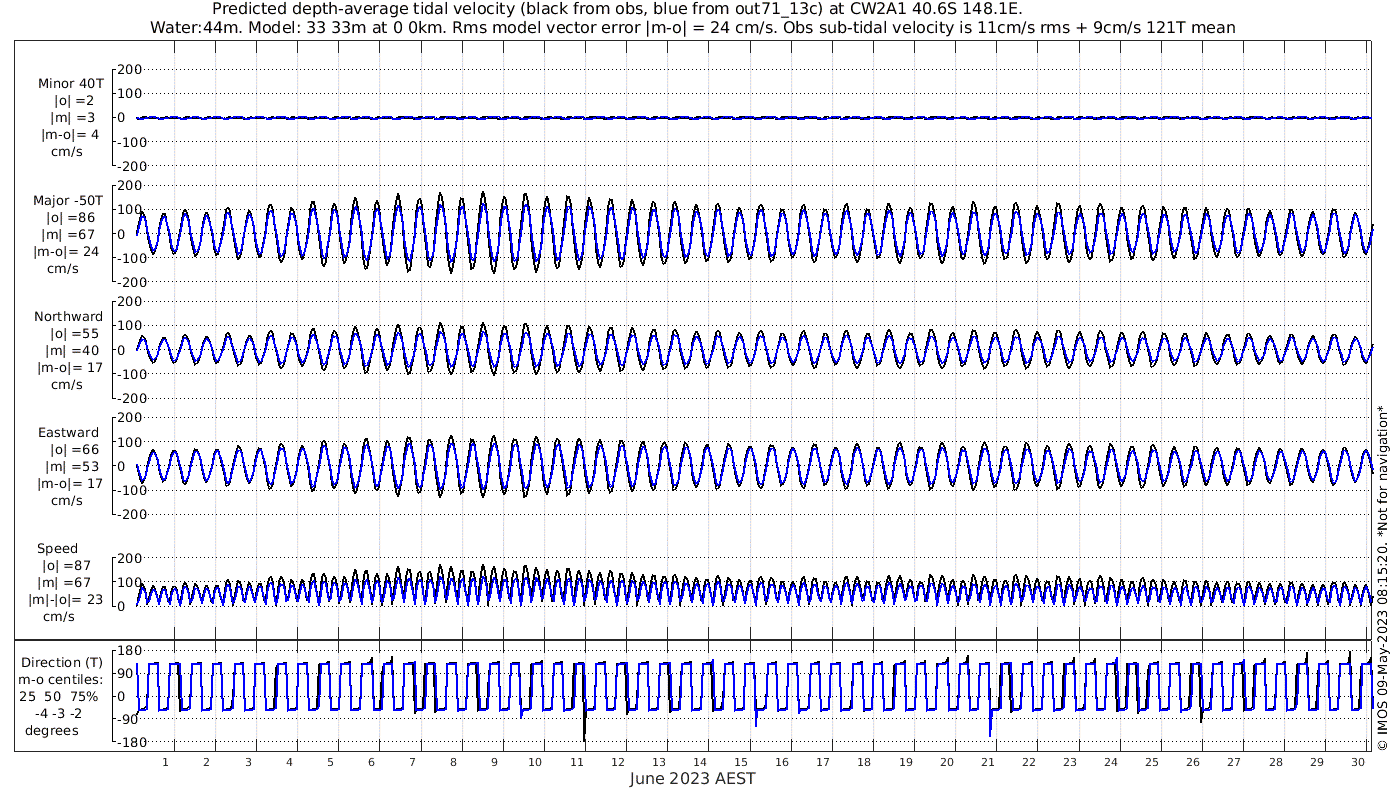Click the '|m-o|= 24' value in Major panel
This screenshot has height=800, width=1400.
[x=67, y=252]
